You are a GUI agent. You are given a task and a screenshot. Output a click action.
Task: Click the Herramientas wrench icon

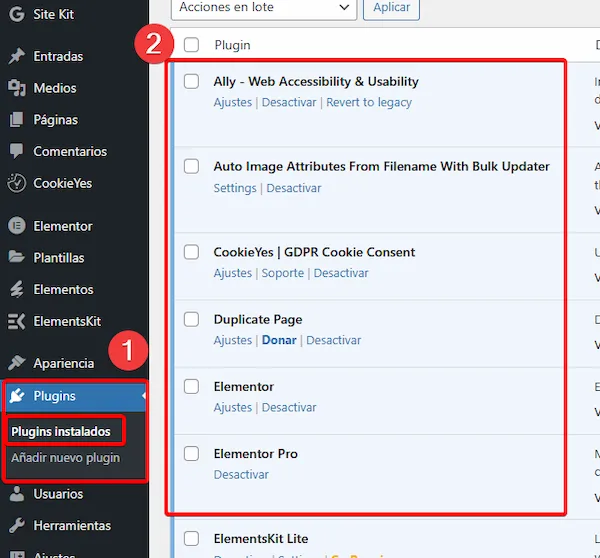(17, 525)
